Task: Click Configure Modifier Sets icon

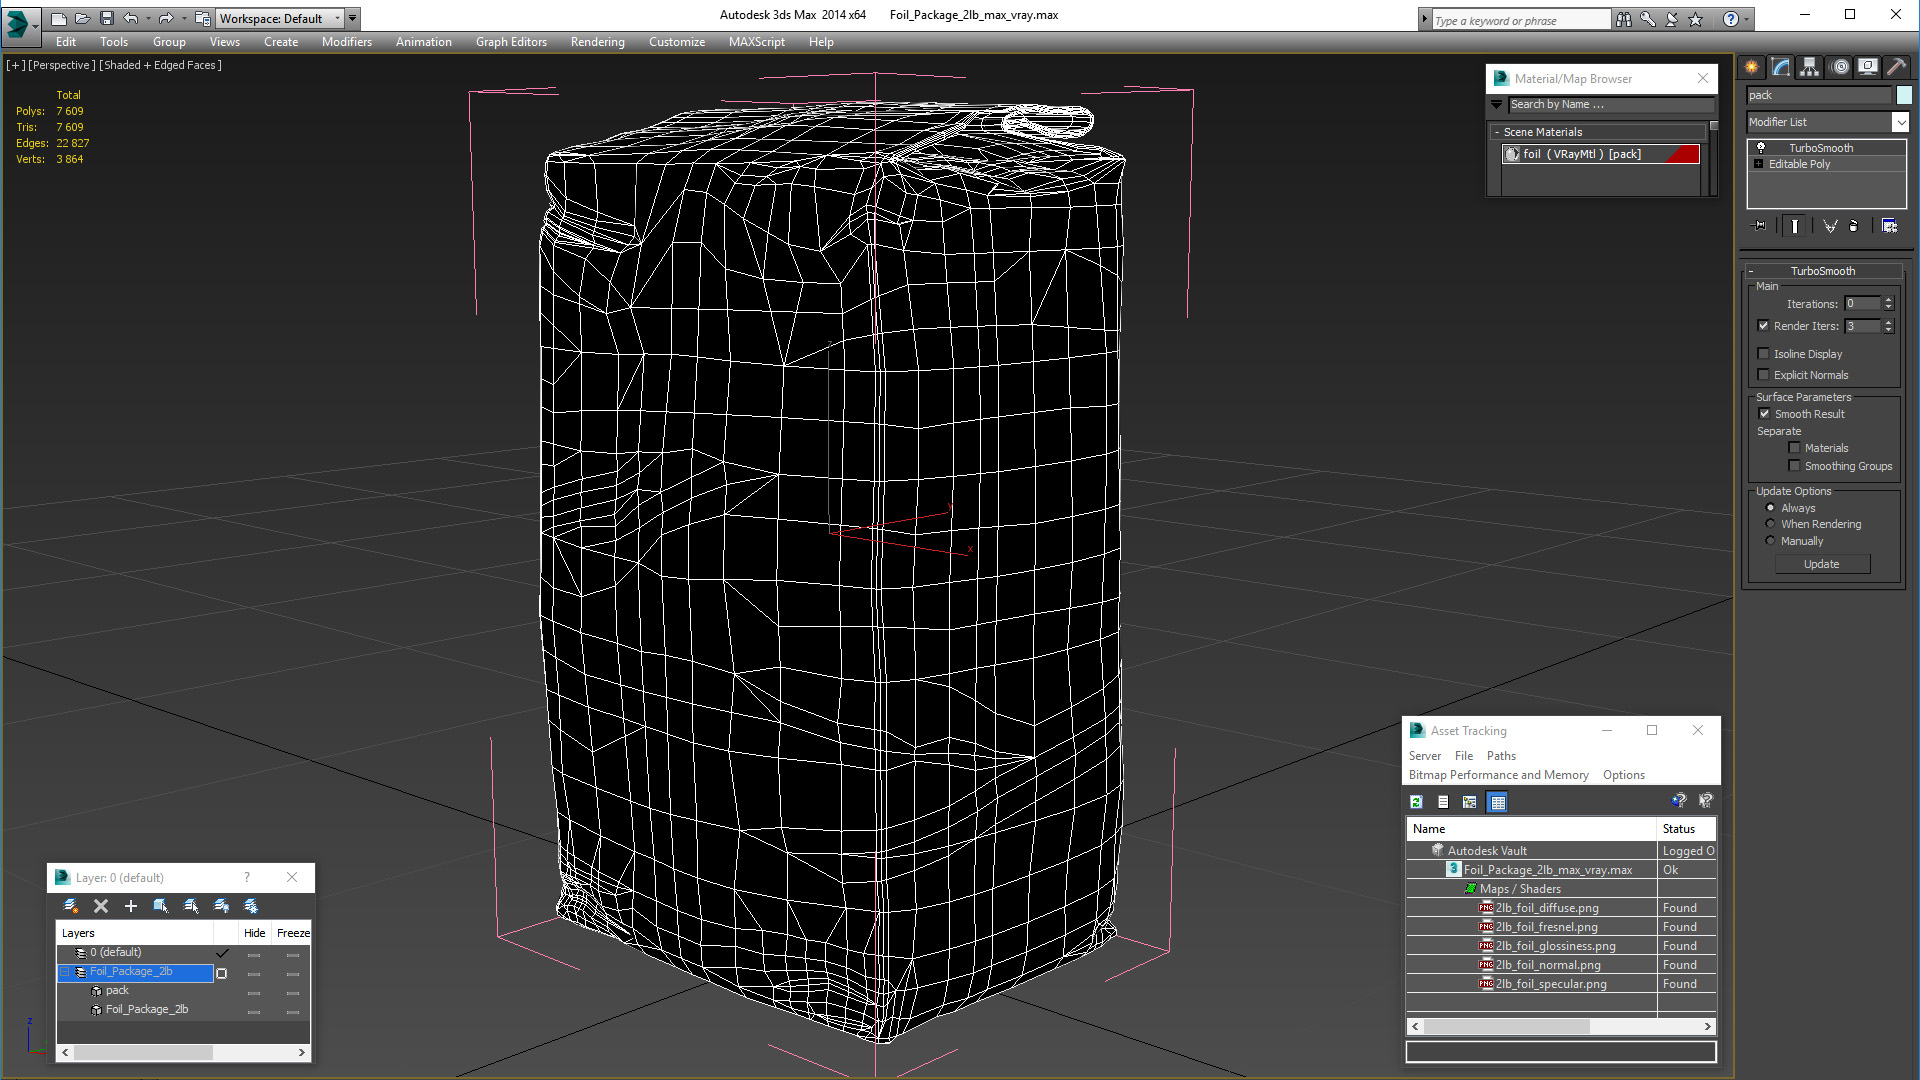Action: click(1889, 226)
